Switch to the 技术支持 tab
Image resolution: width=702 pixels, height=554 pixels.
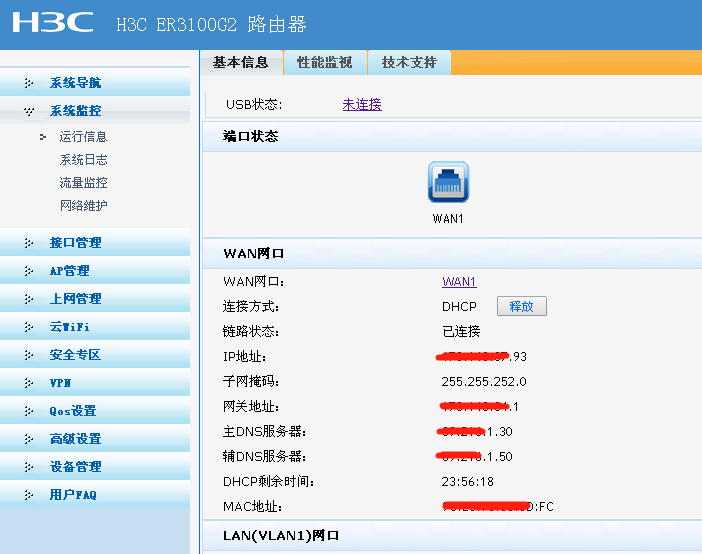pos(409,62)
